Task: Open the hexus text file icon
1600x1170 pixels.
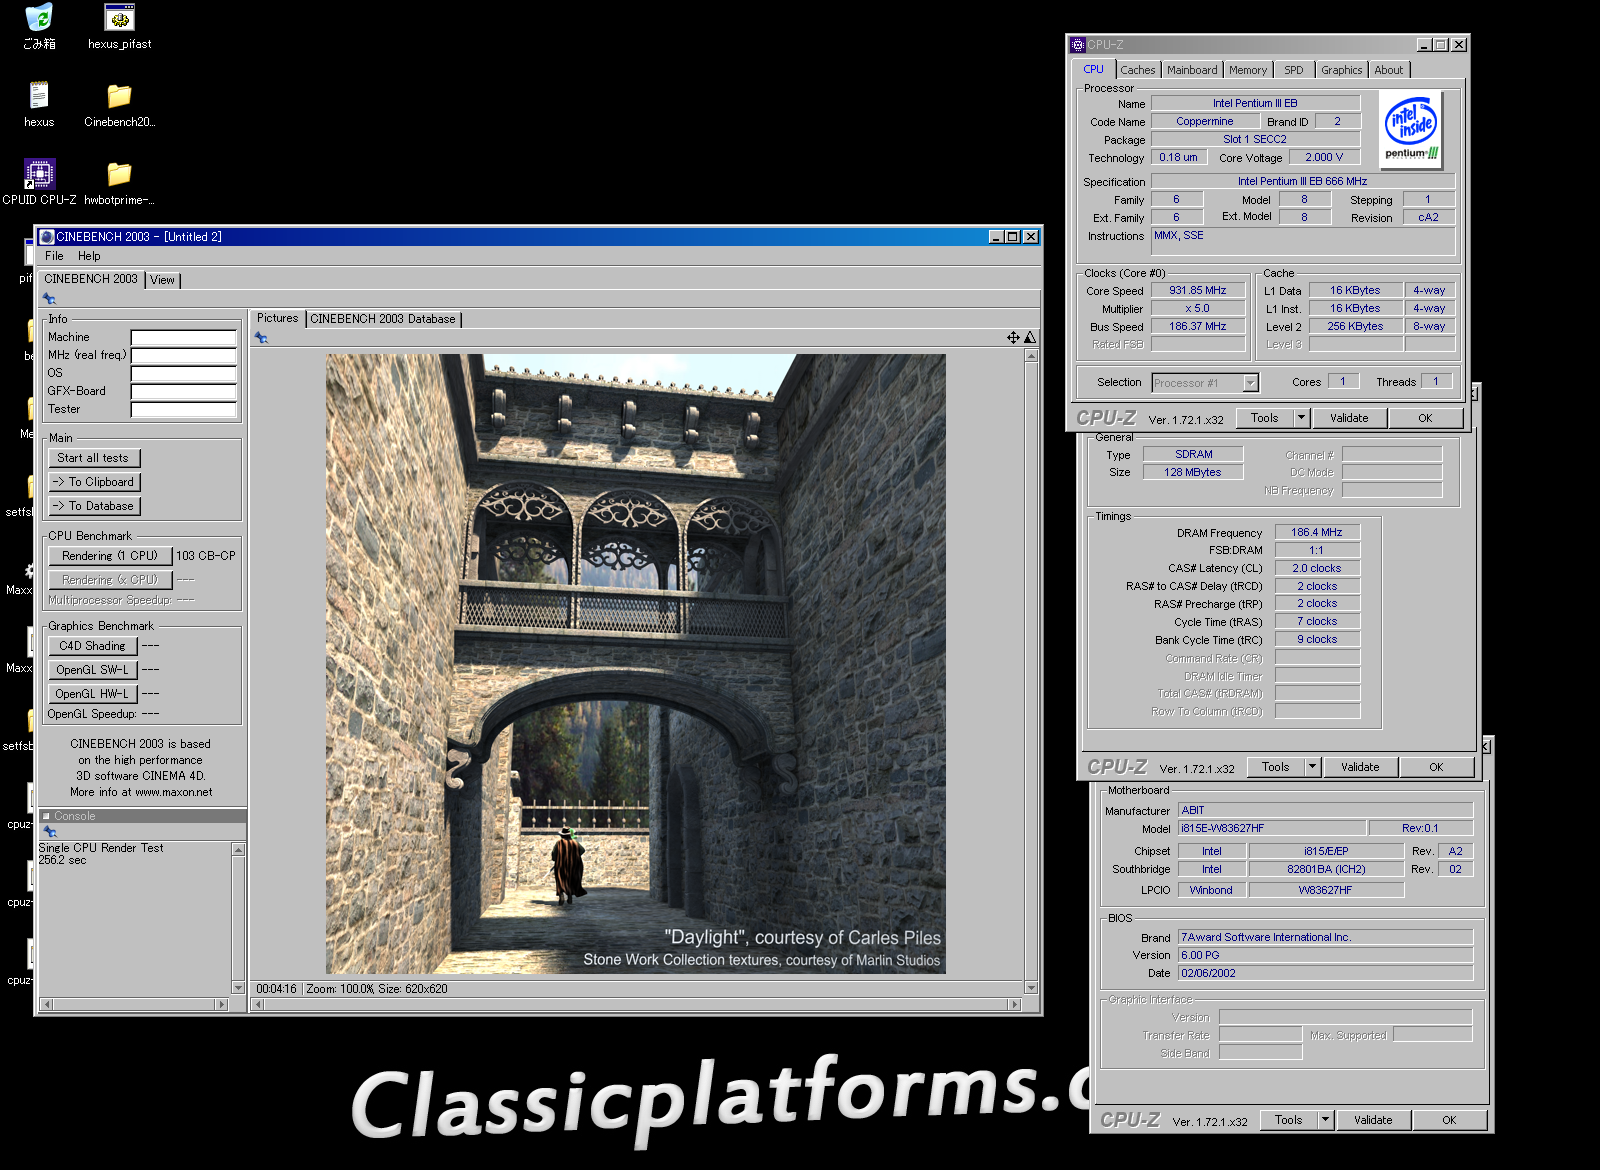Action: 39,105
